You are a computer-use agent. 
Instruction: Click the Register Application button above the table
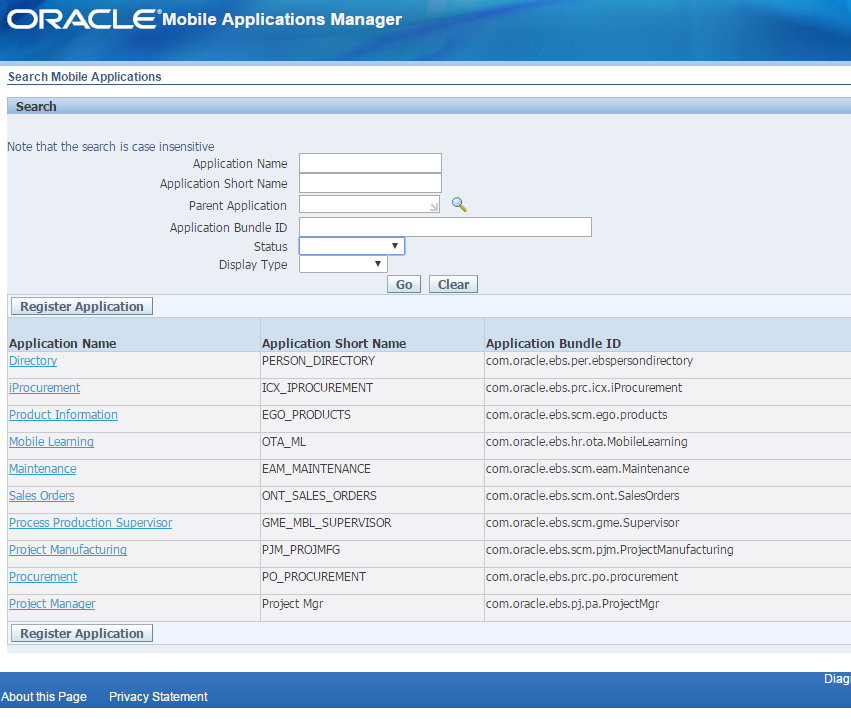82,306
